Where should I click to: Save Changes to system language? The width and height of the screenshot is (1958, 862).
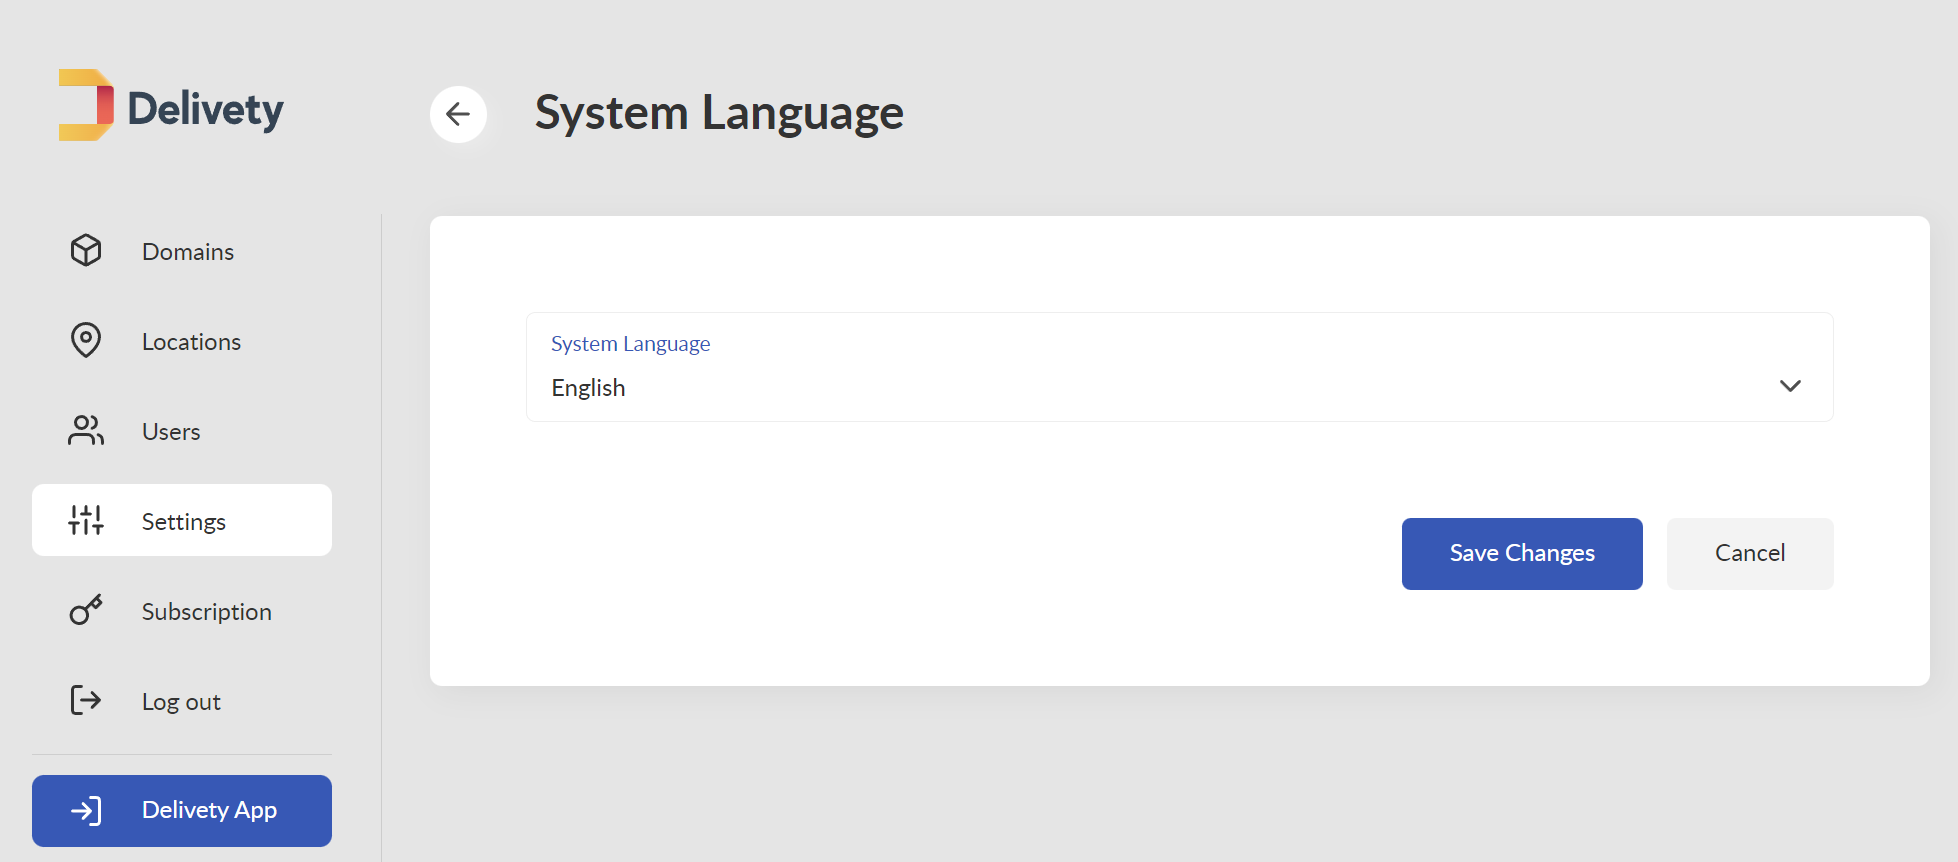click(x=1522, y=554)
